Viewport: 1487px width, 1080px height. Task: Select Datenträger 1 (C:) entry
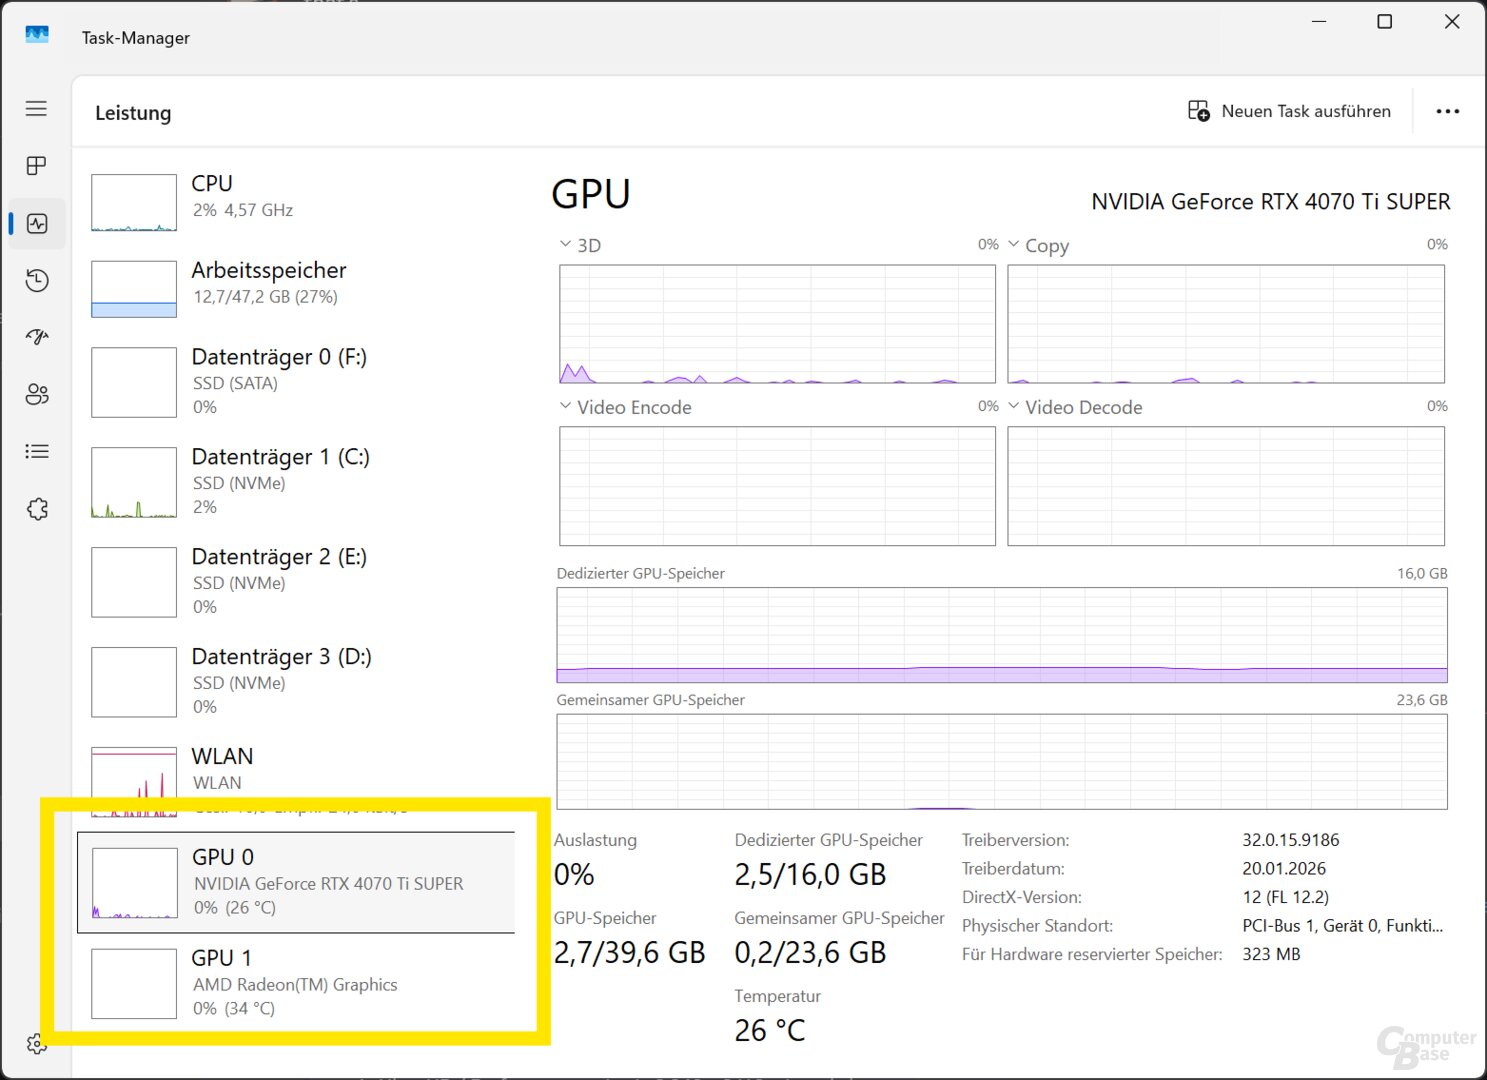(x=296, y=481)
